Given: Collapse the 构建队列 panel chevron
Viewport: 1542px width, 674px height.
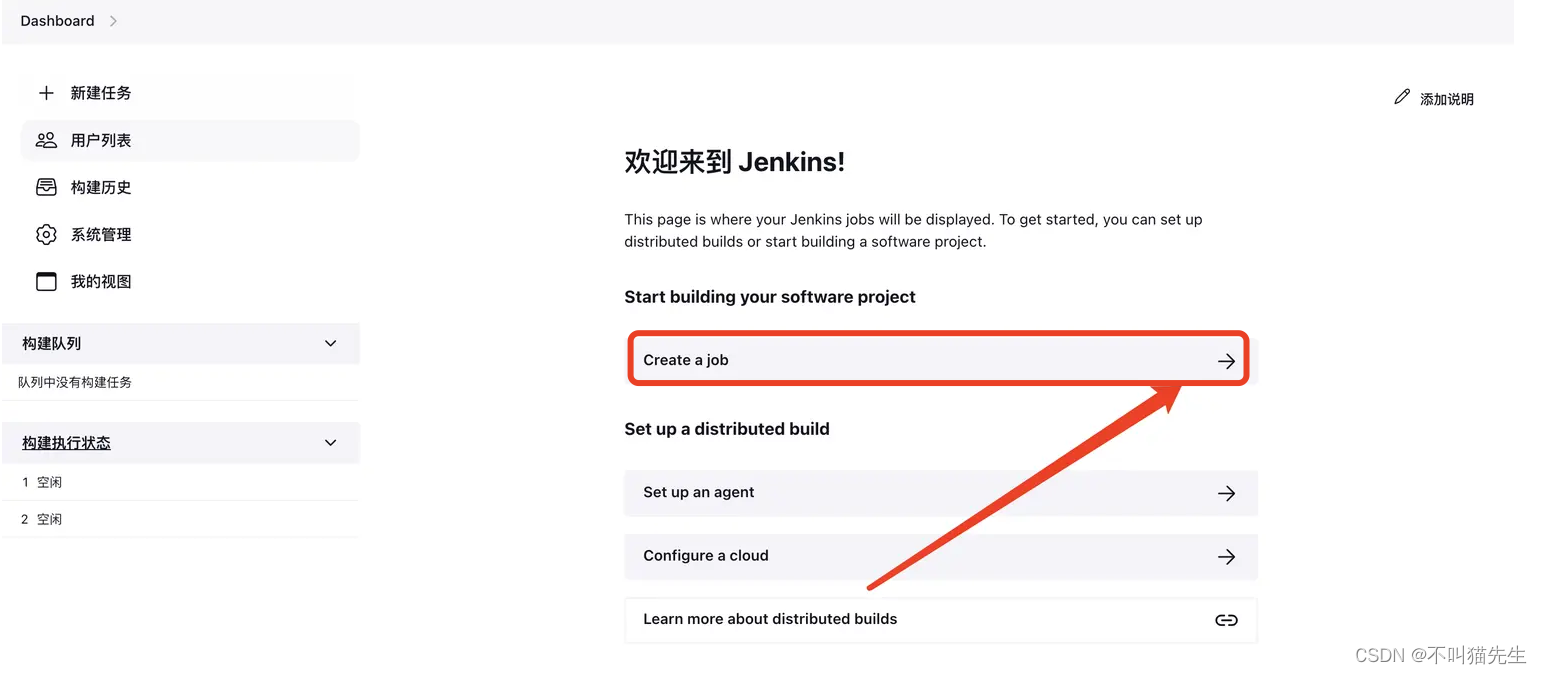Looking at the screenshot, I should point(331,343).
